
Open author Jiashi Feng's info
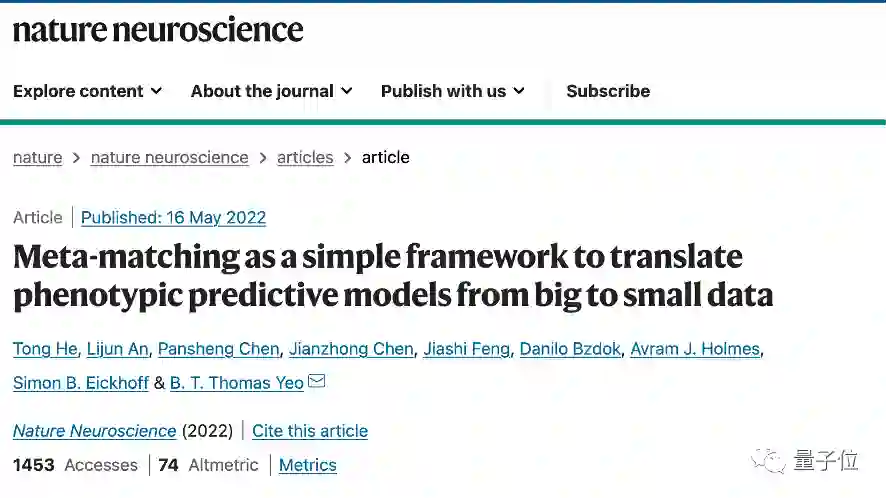pyautogui.click(x=467, y=349)
